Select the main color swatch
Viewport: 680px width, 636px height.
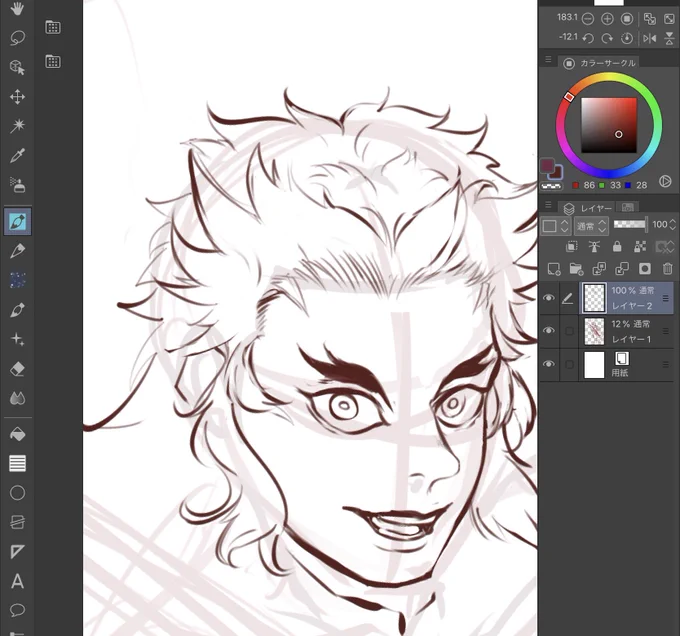coord(547,166)
